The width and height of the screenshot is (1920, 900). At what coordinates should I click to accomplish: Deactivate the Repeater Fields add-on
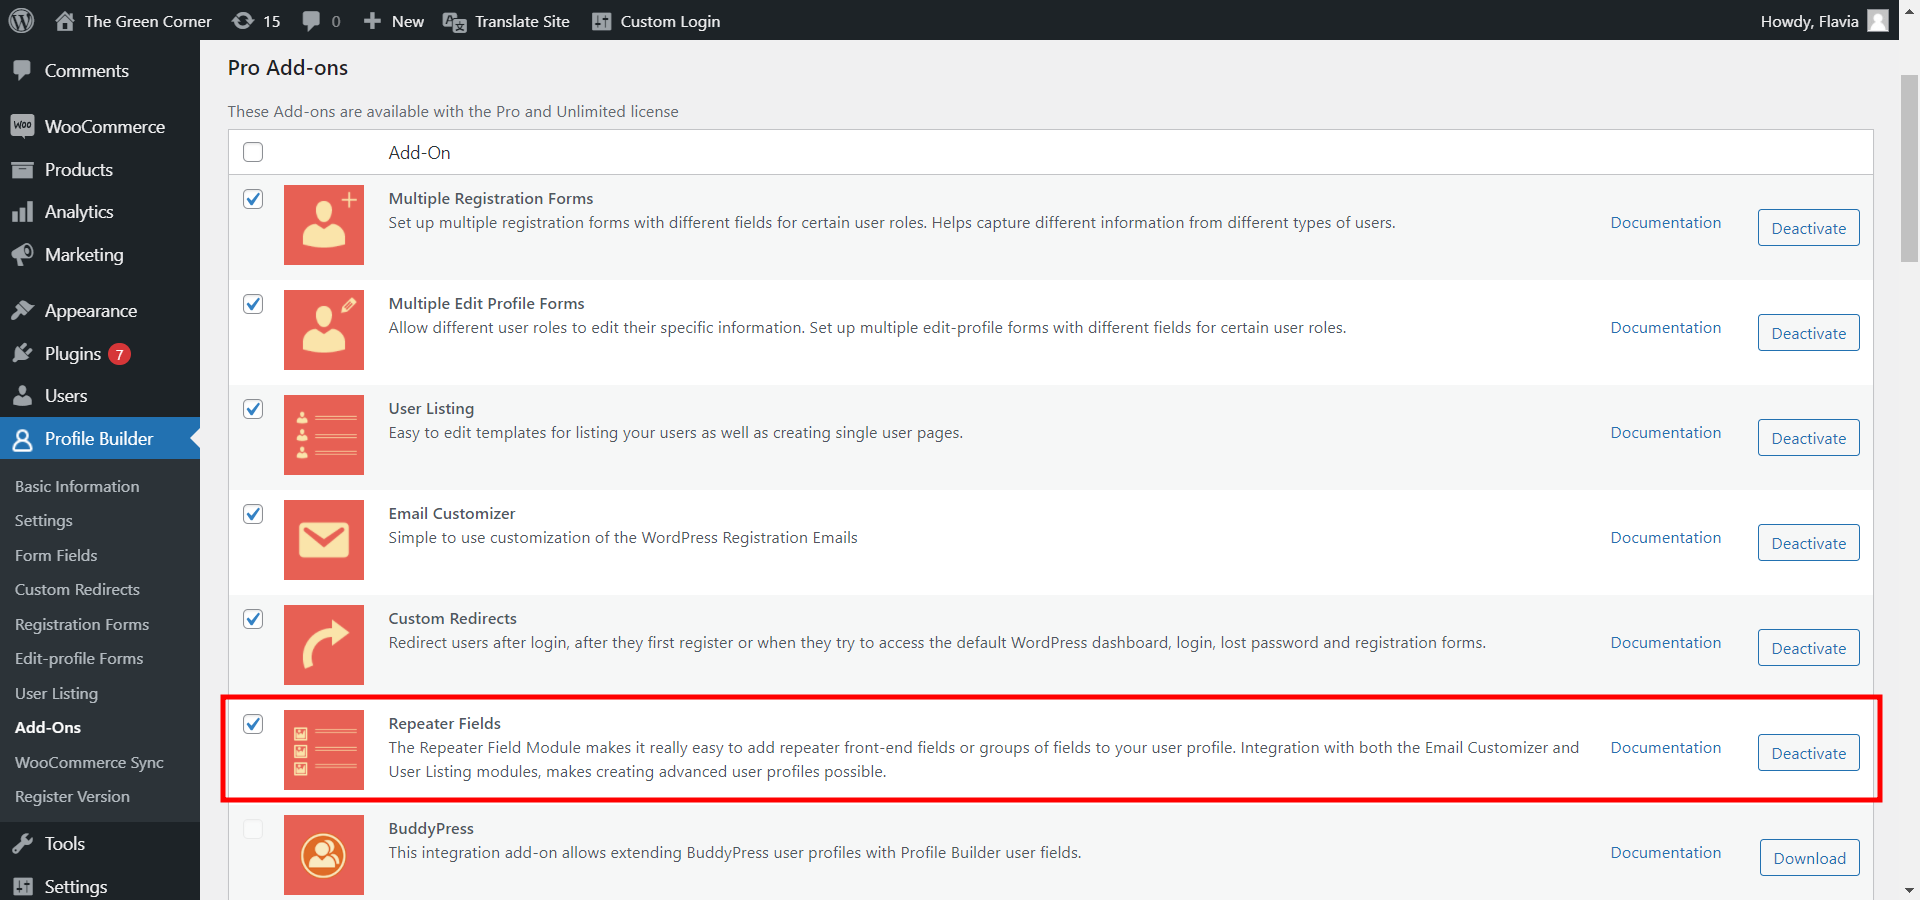tap(1808, 753)
